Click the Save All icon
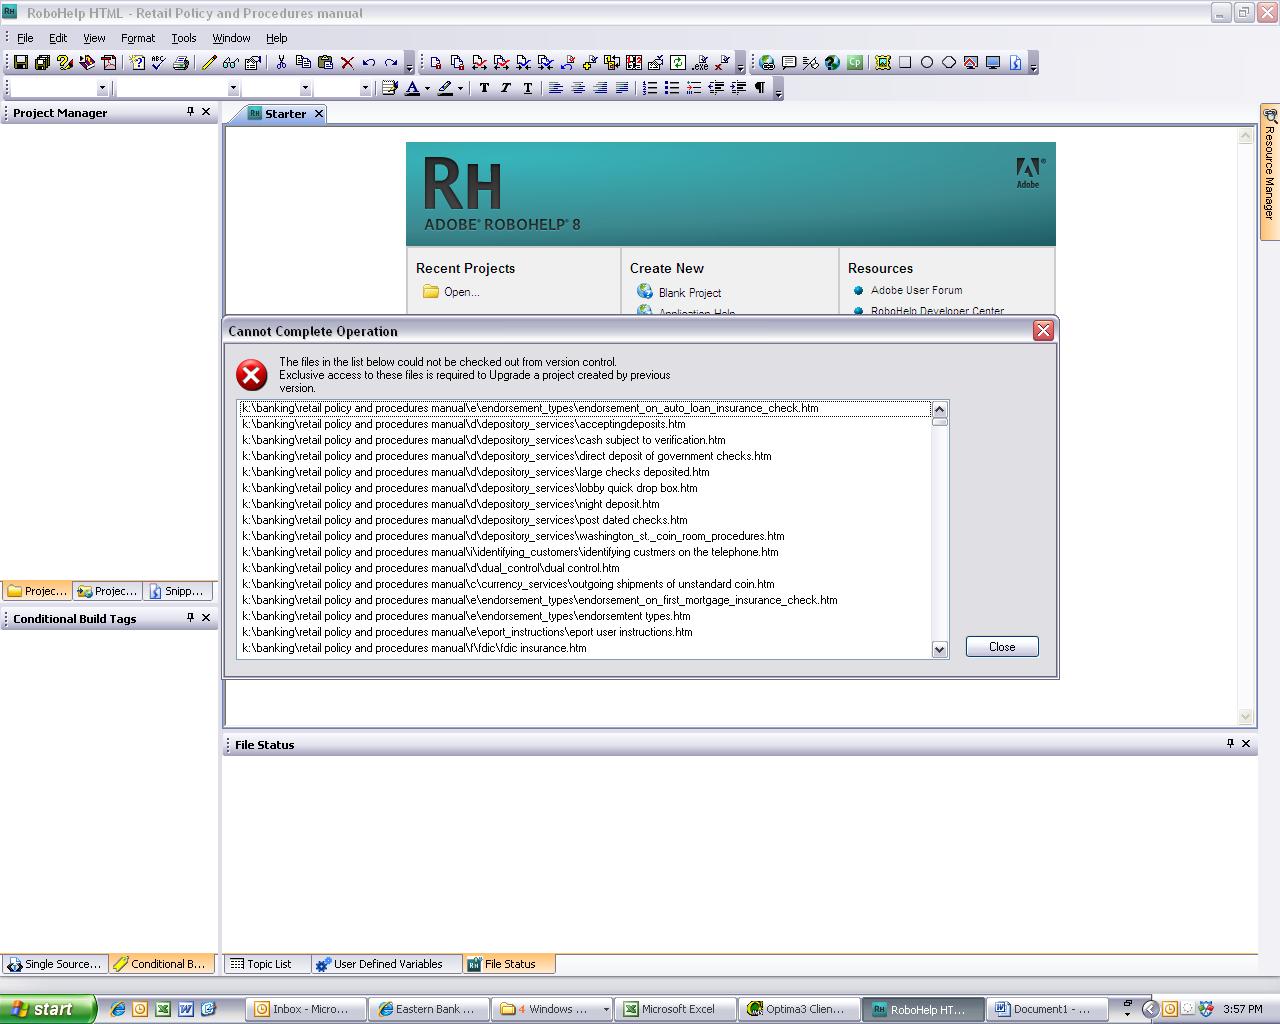This screenshot has width=1280, height=1024. click(x=42, y=62)
